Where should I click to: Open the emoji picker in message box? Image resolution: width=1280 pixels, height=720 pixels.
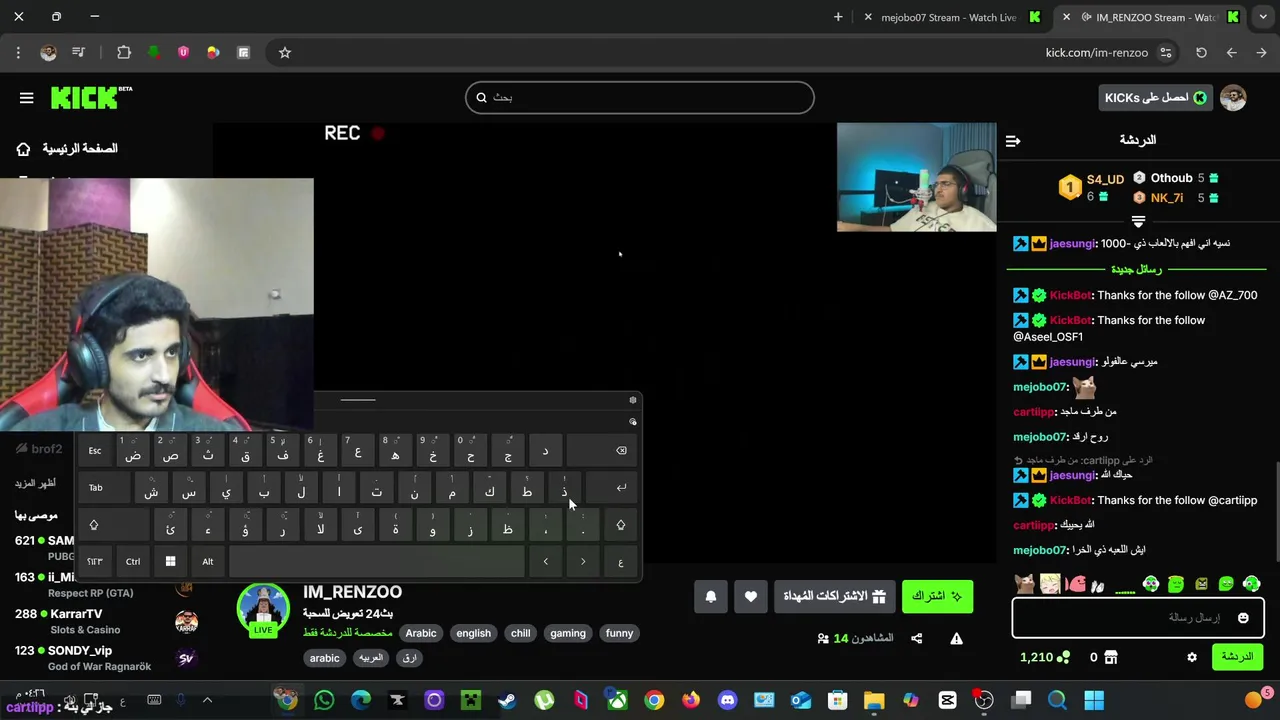coord(1243,618)
